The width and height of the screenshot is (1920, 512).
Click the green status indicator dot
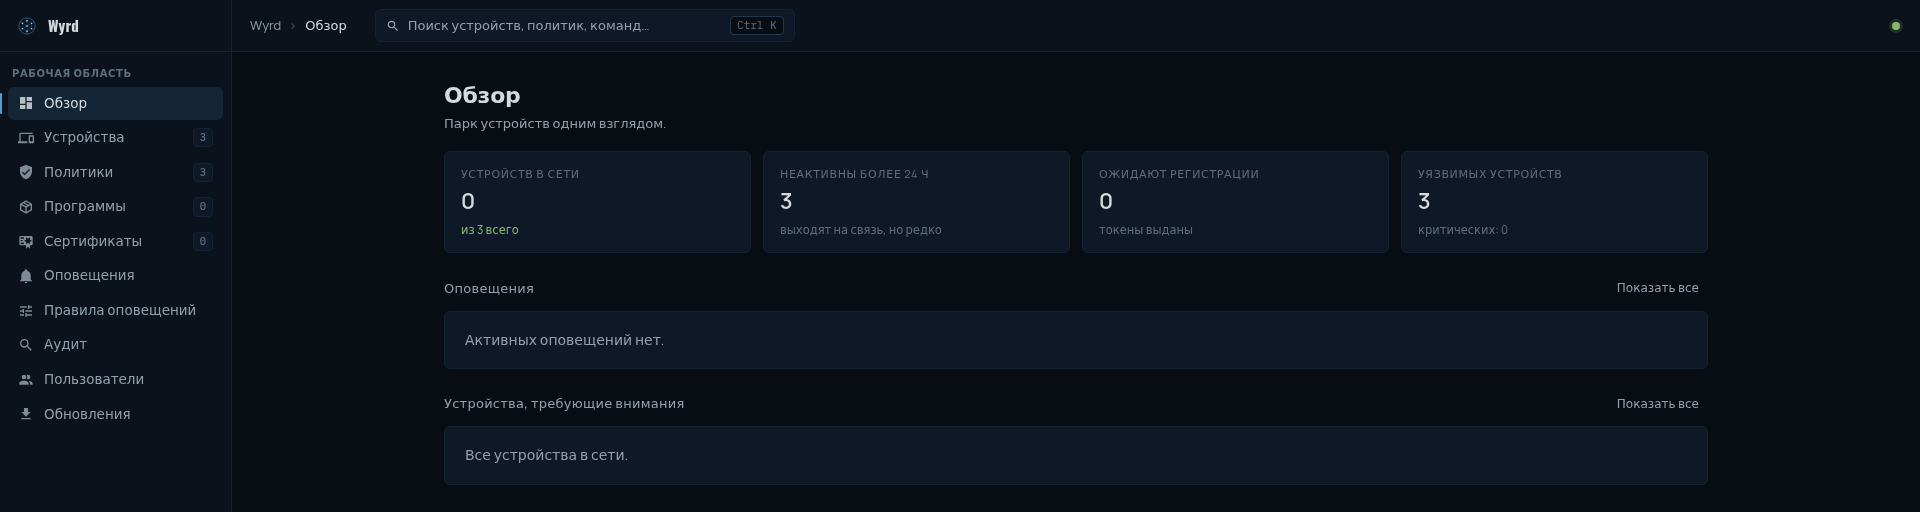pyautogui.click(x=1895, y=26)
